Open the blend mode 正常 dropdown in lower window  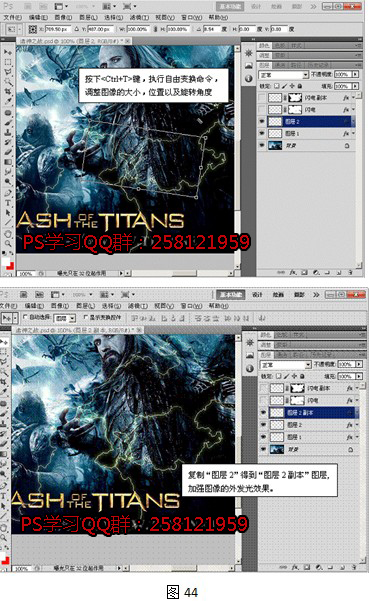[286, 365]
